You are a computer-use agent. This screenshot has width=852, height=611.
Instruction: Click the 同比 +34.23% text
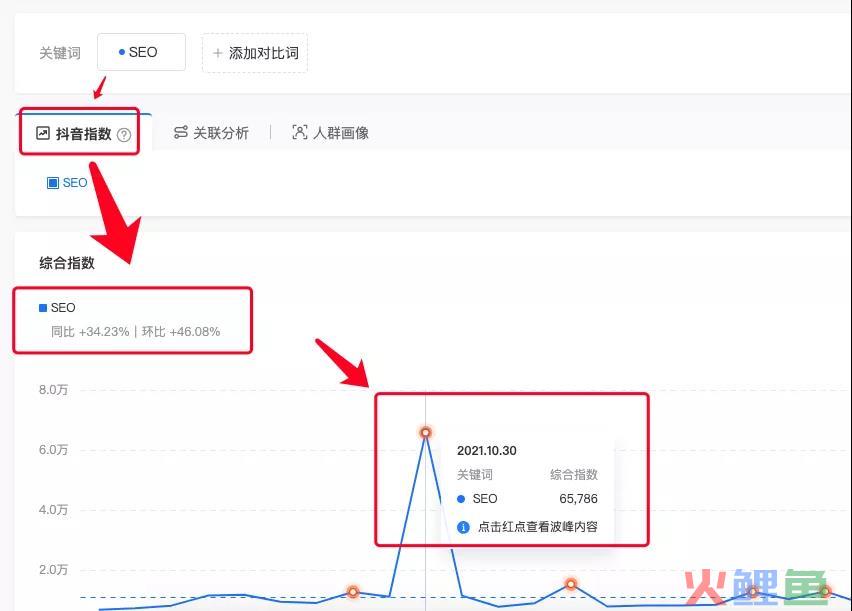tap(90, 332)
